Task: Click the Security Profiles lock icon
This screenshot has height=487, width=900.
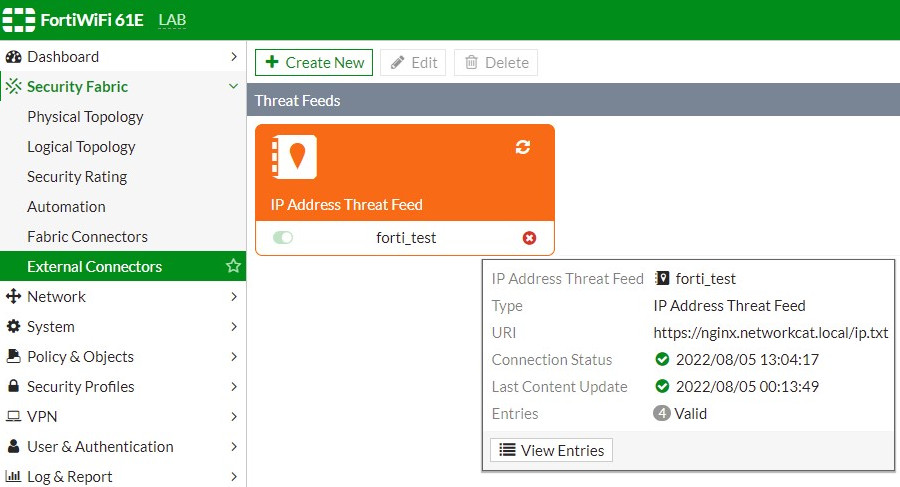Action: point(13,386)
